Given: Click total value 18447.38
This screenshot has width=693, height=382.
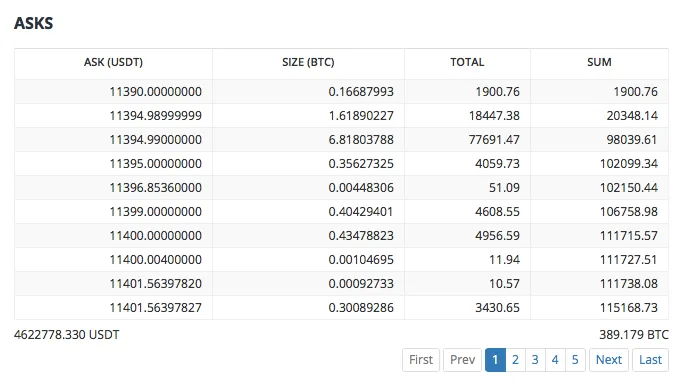Looking at the screenshot, I should coord(494,115).
